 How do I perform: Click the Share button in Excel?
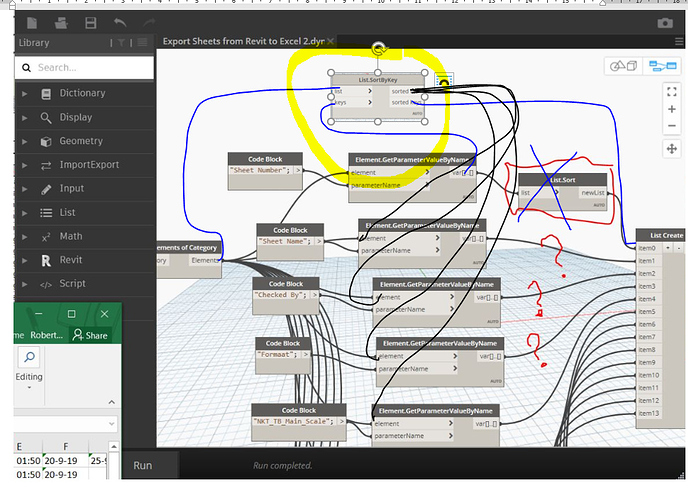click(x=90, y=335)
